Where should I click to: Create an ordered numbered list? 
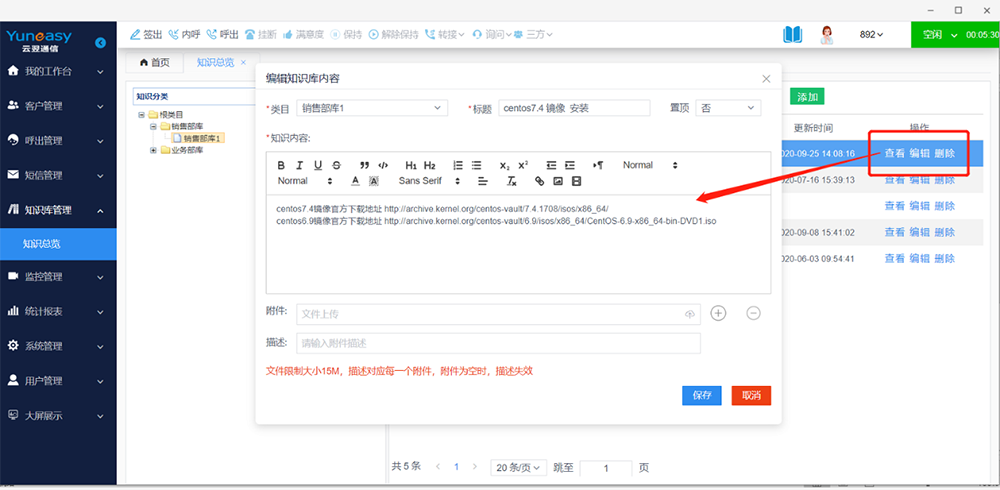coord(458,165)
